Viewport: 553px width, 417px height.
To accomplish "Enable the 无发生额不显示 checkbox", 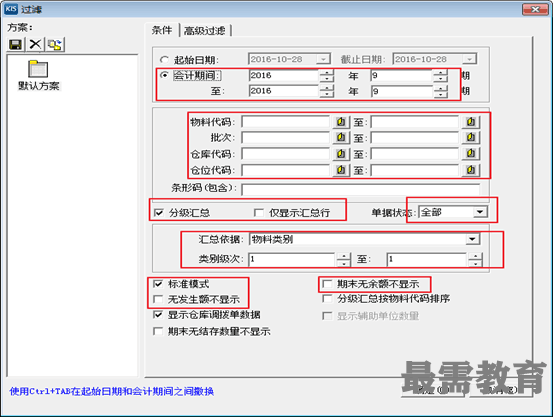I will point(158,300).
